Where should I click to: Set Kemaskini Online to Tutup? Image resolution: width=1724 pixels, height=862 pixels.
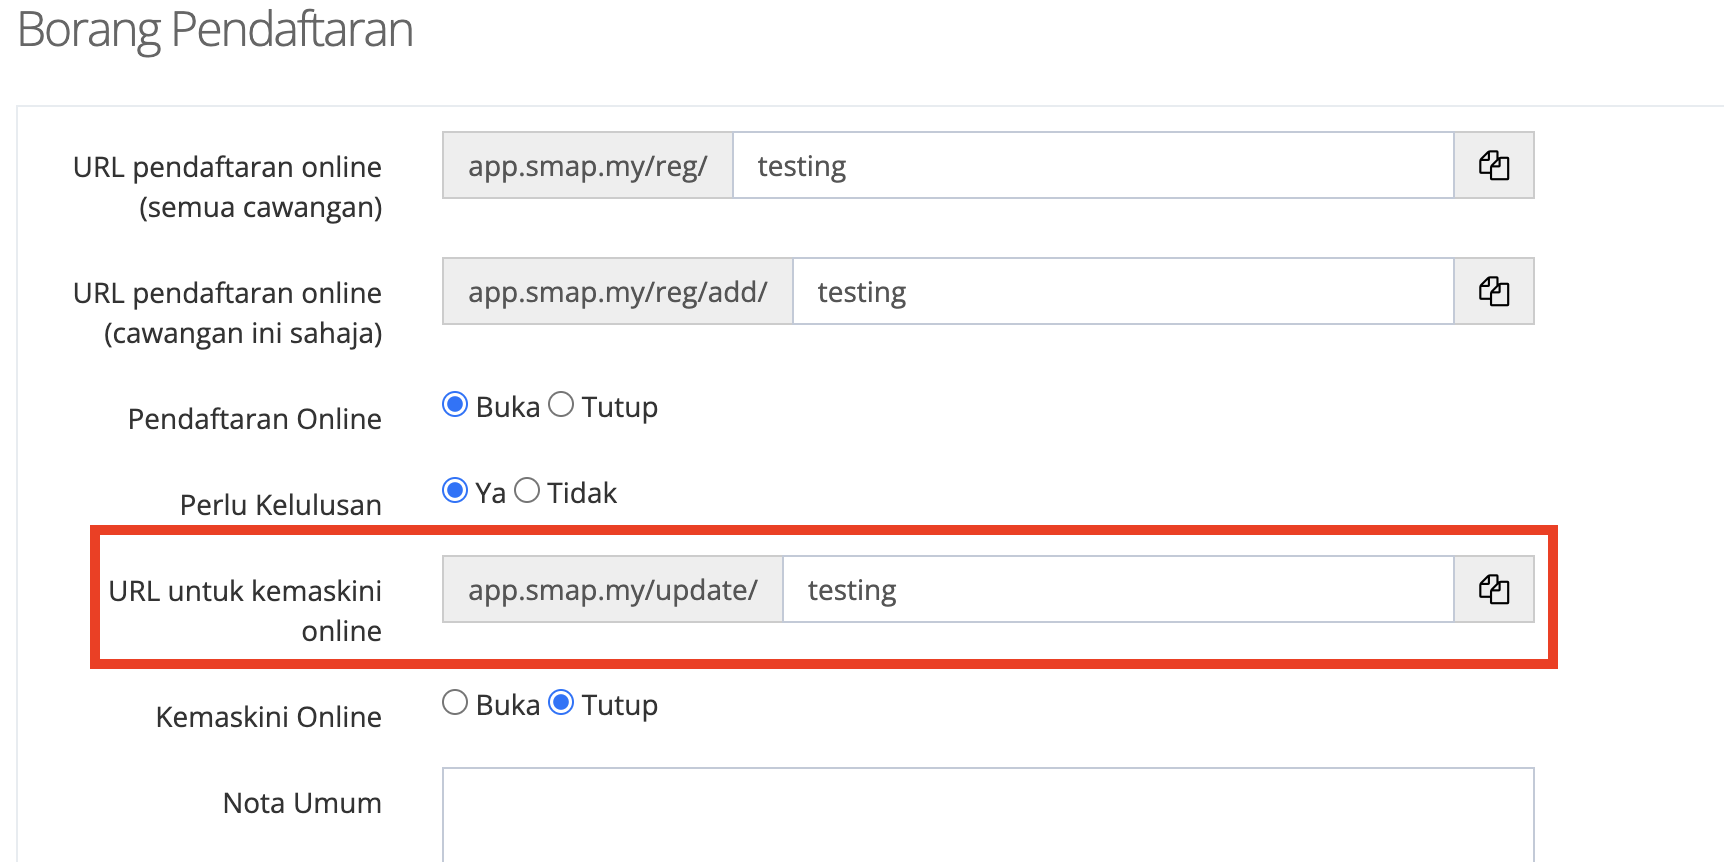click(x=561, y=703)
